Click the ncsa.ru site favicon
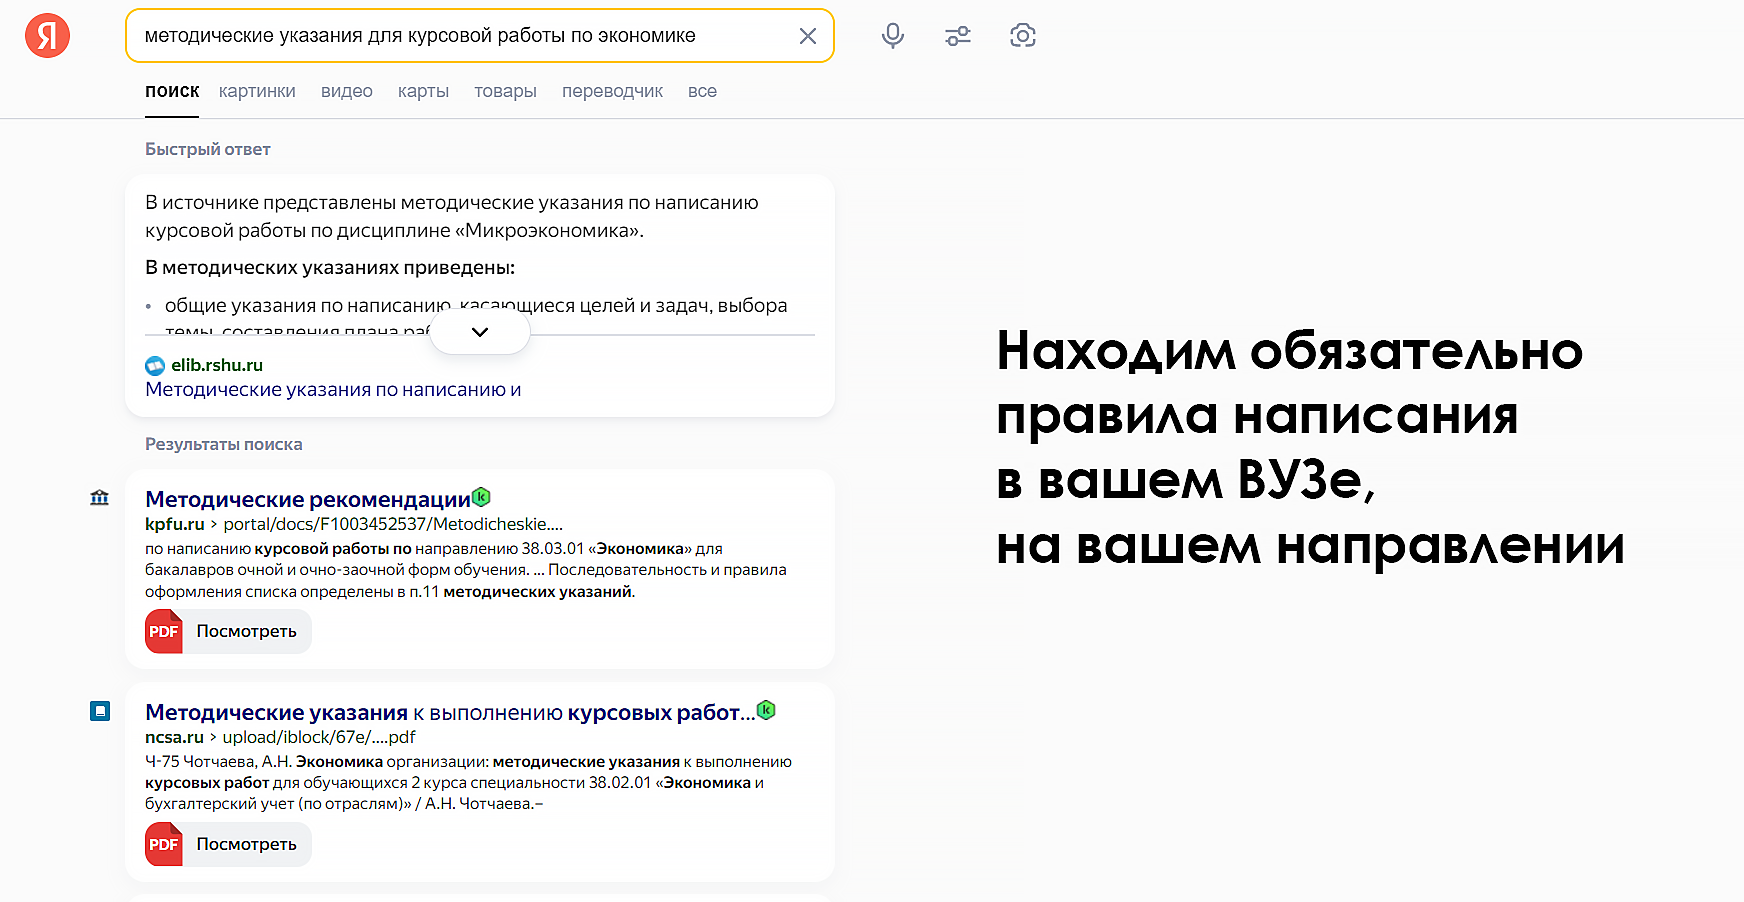This screenshot has height=902, width=1744. tap(100, 711)
